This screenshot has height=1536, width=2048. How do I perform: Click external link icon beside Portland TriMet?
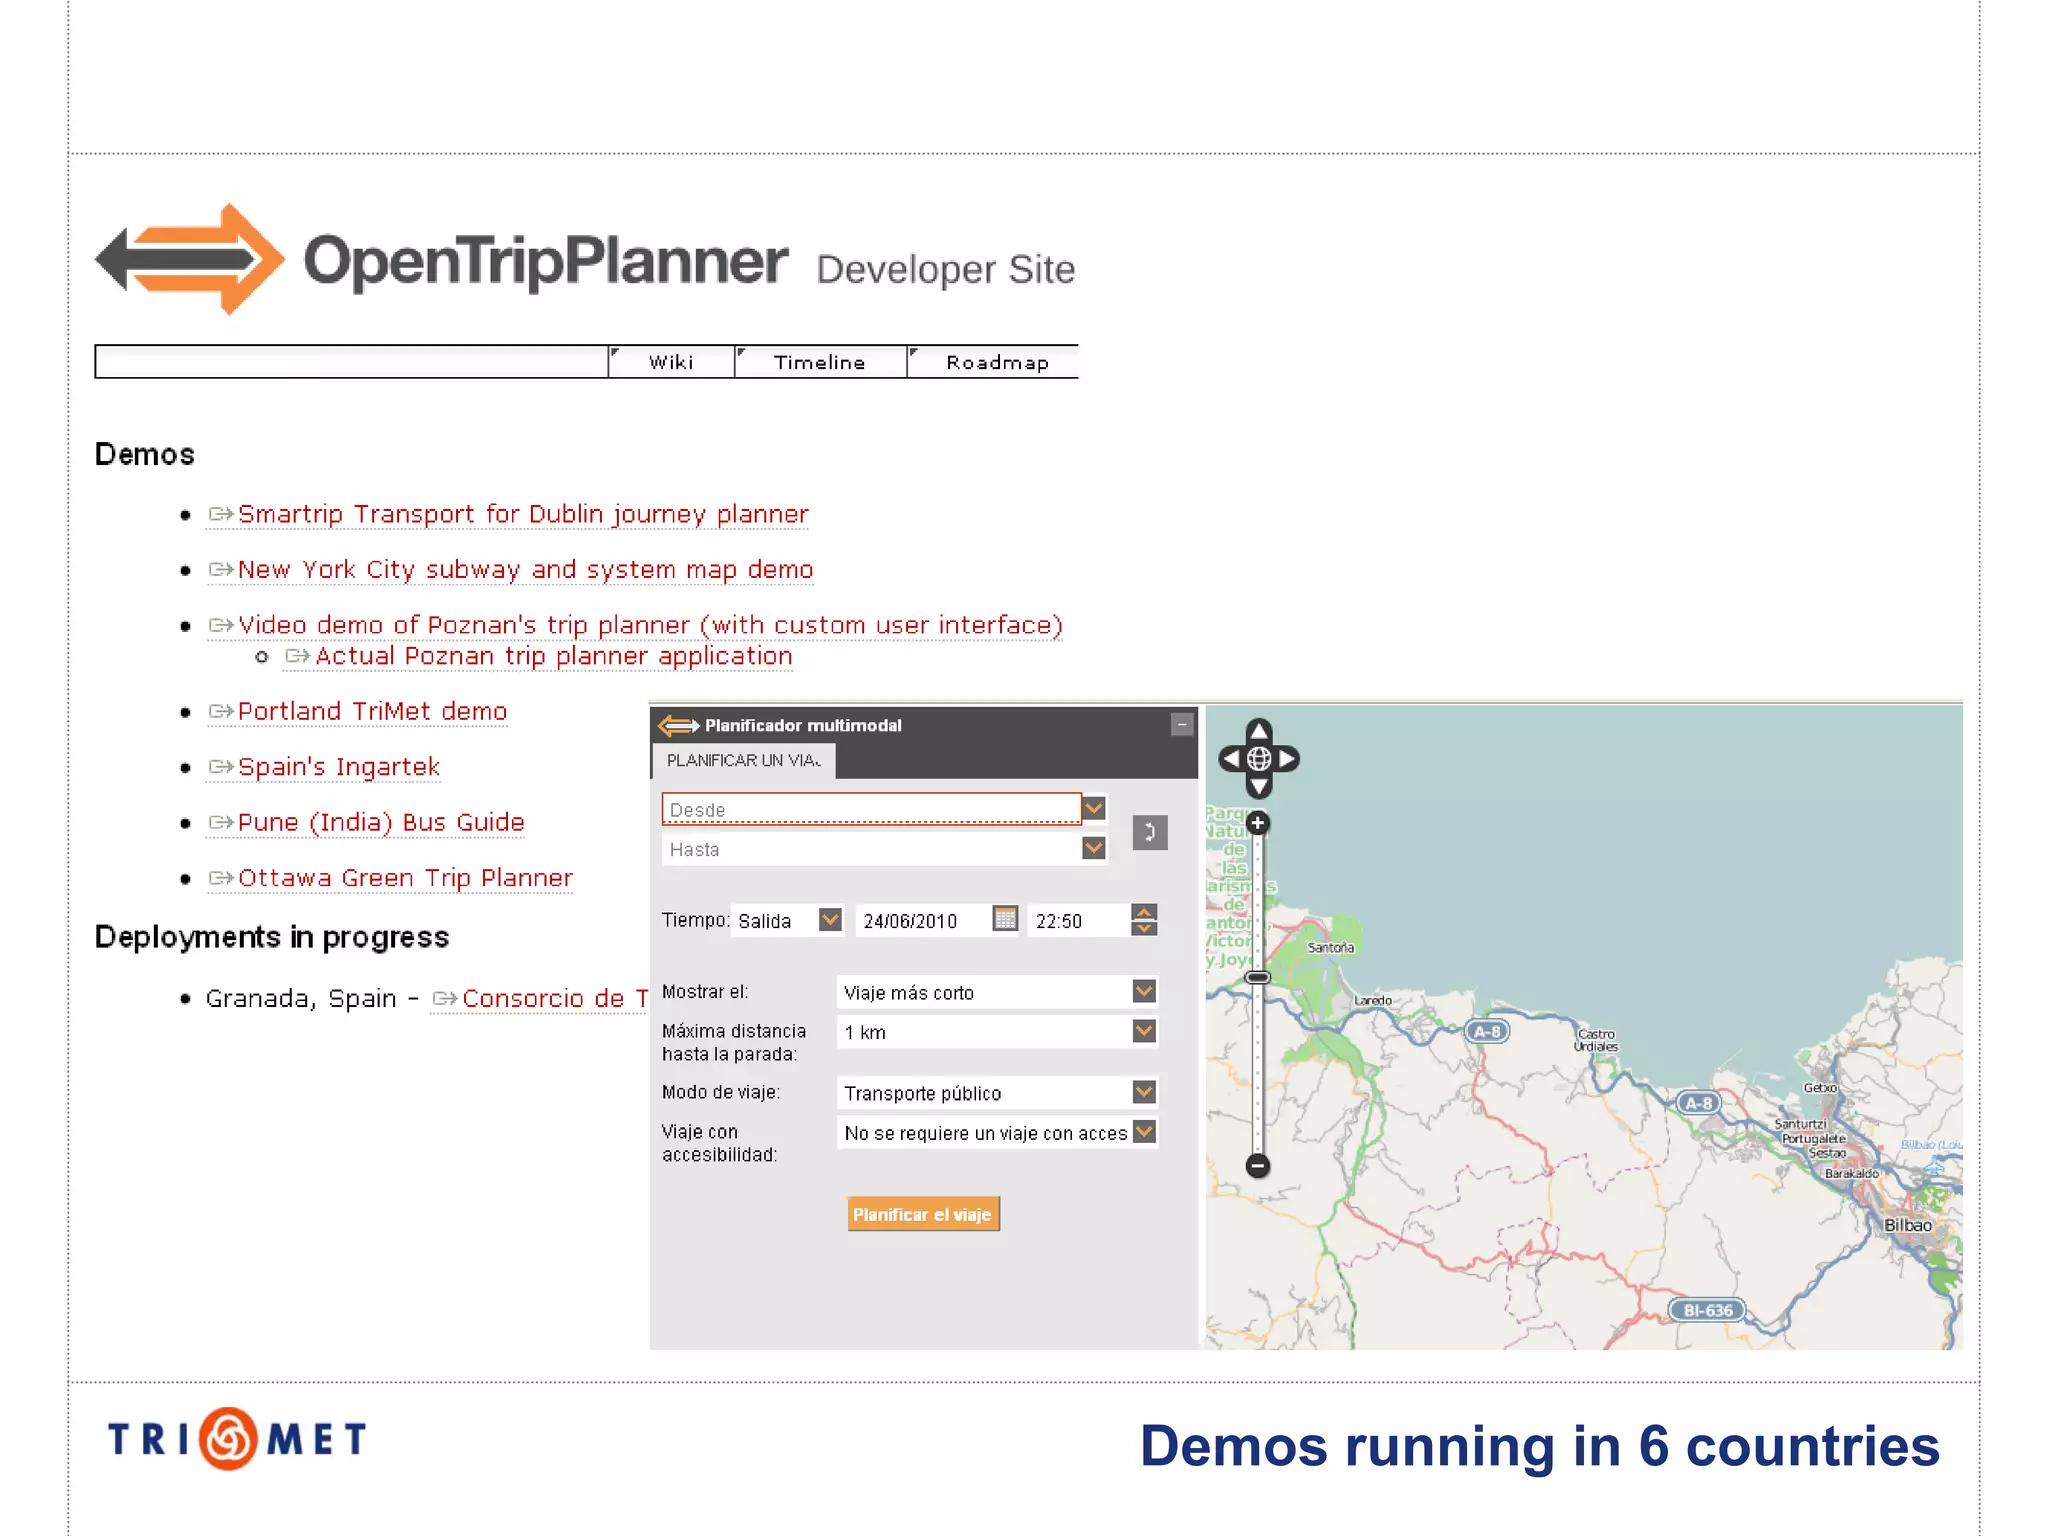coord(220,711)
